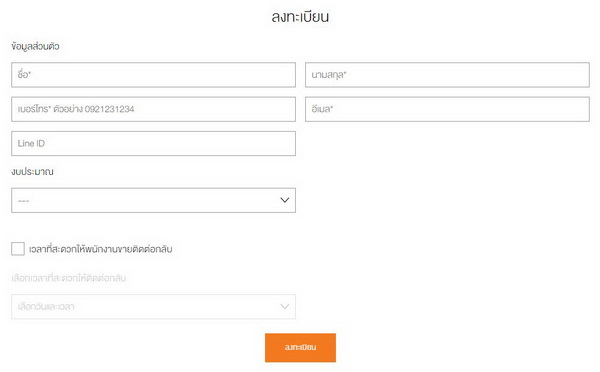This screenshot has width=600, height=372.
Task: Click the เลือกวันและเวลา placeholder text
Action: 46,307
